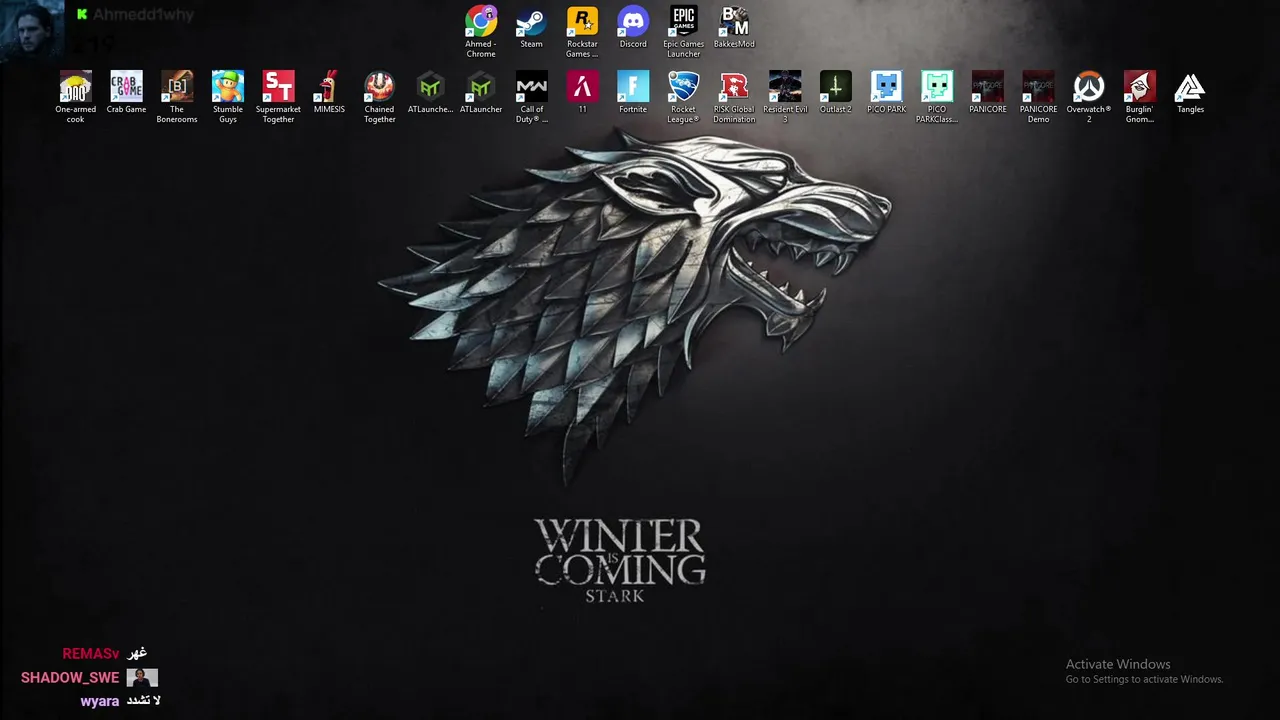Click the PANICORE Demo shortcut
Viewport: 1280px width, 720px height.
pyautogui.click(x=1038, y=97)
